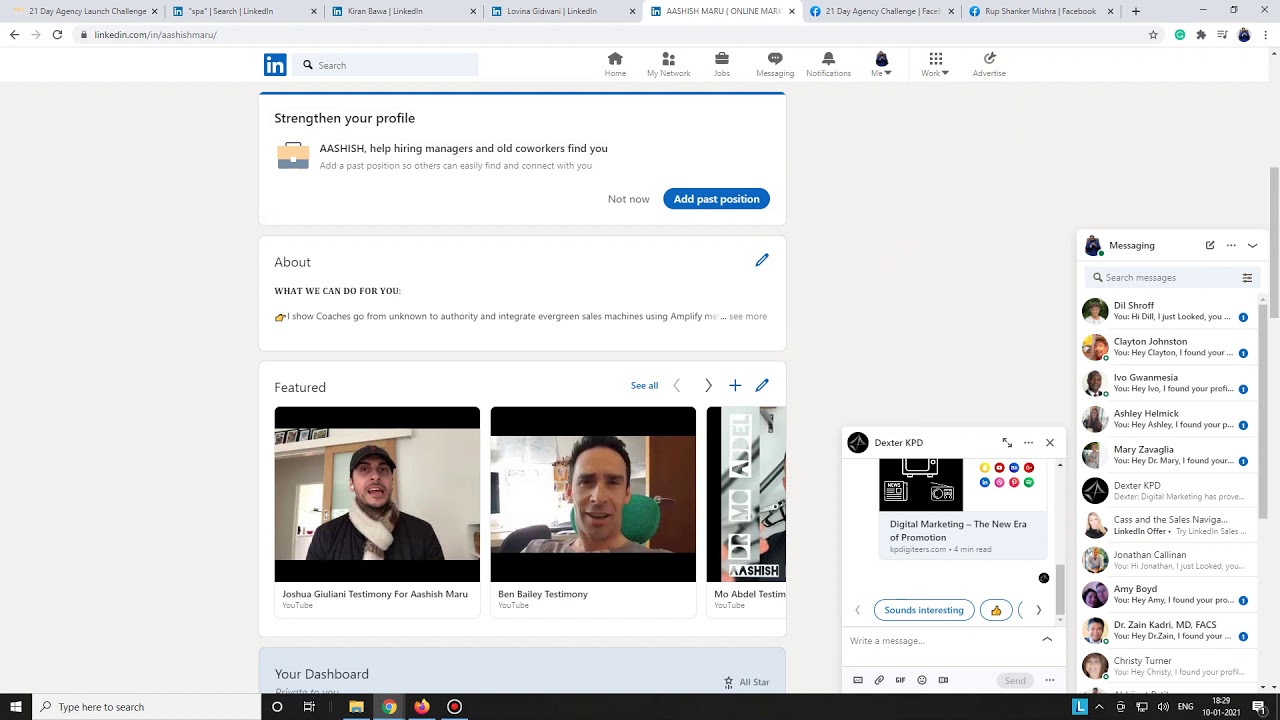Edit the About section pencil
1280x720 pixels.
click(x=762, y=260)
